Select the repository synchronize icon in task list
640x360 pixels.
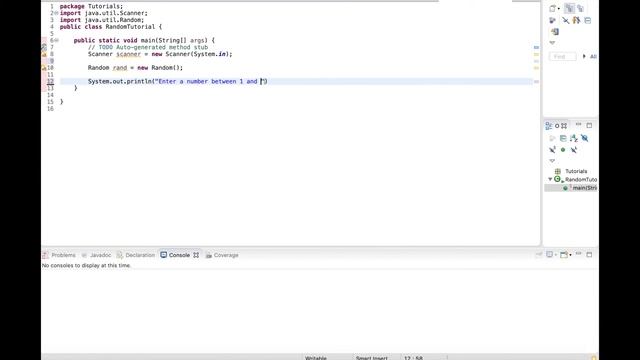pos(553,20)
